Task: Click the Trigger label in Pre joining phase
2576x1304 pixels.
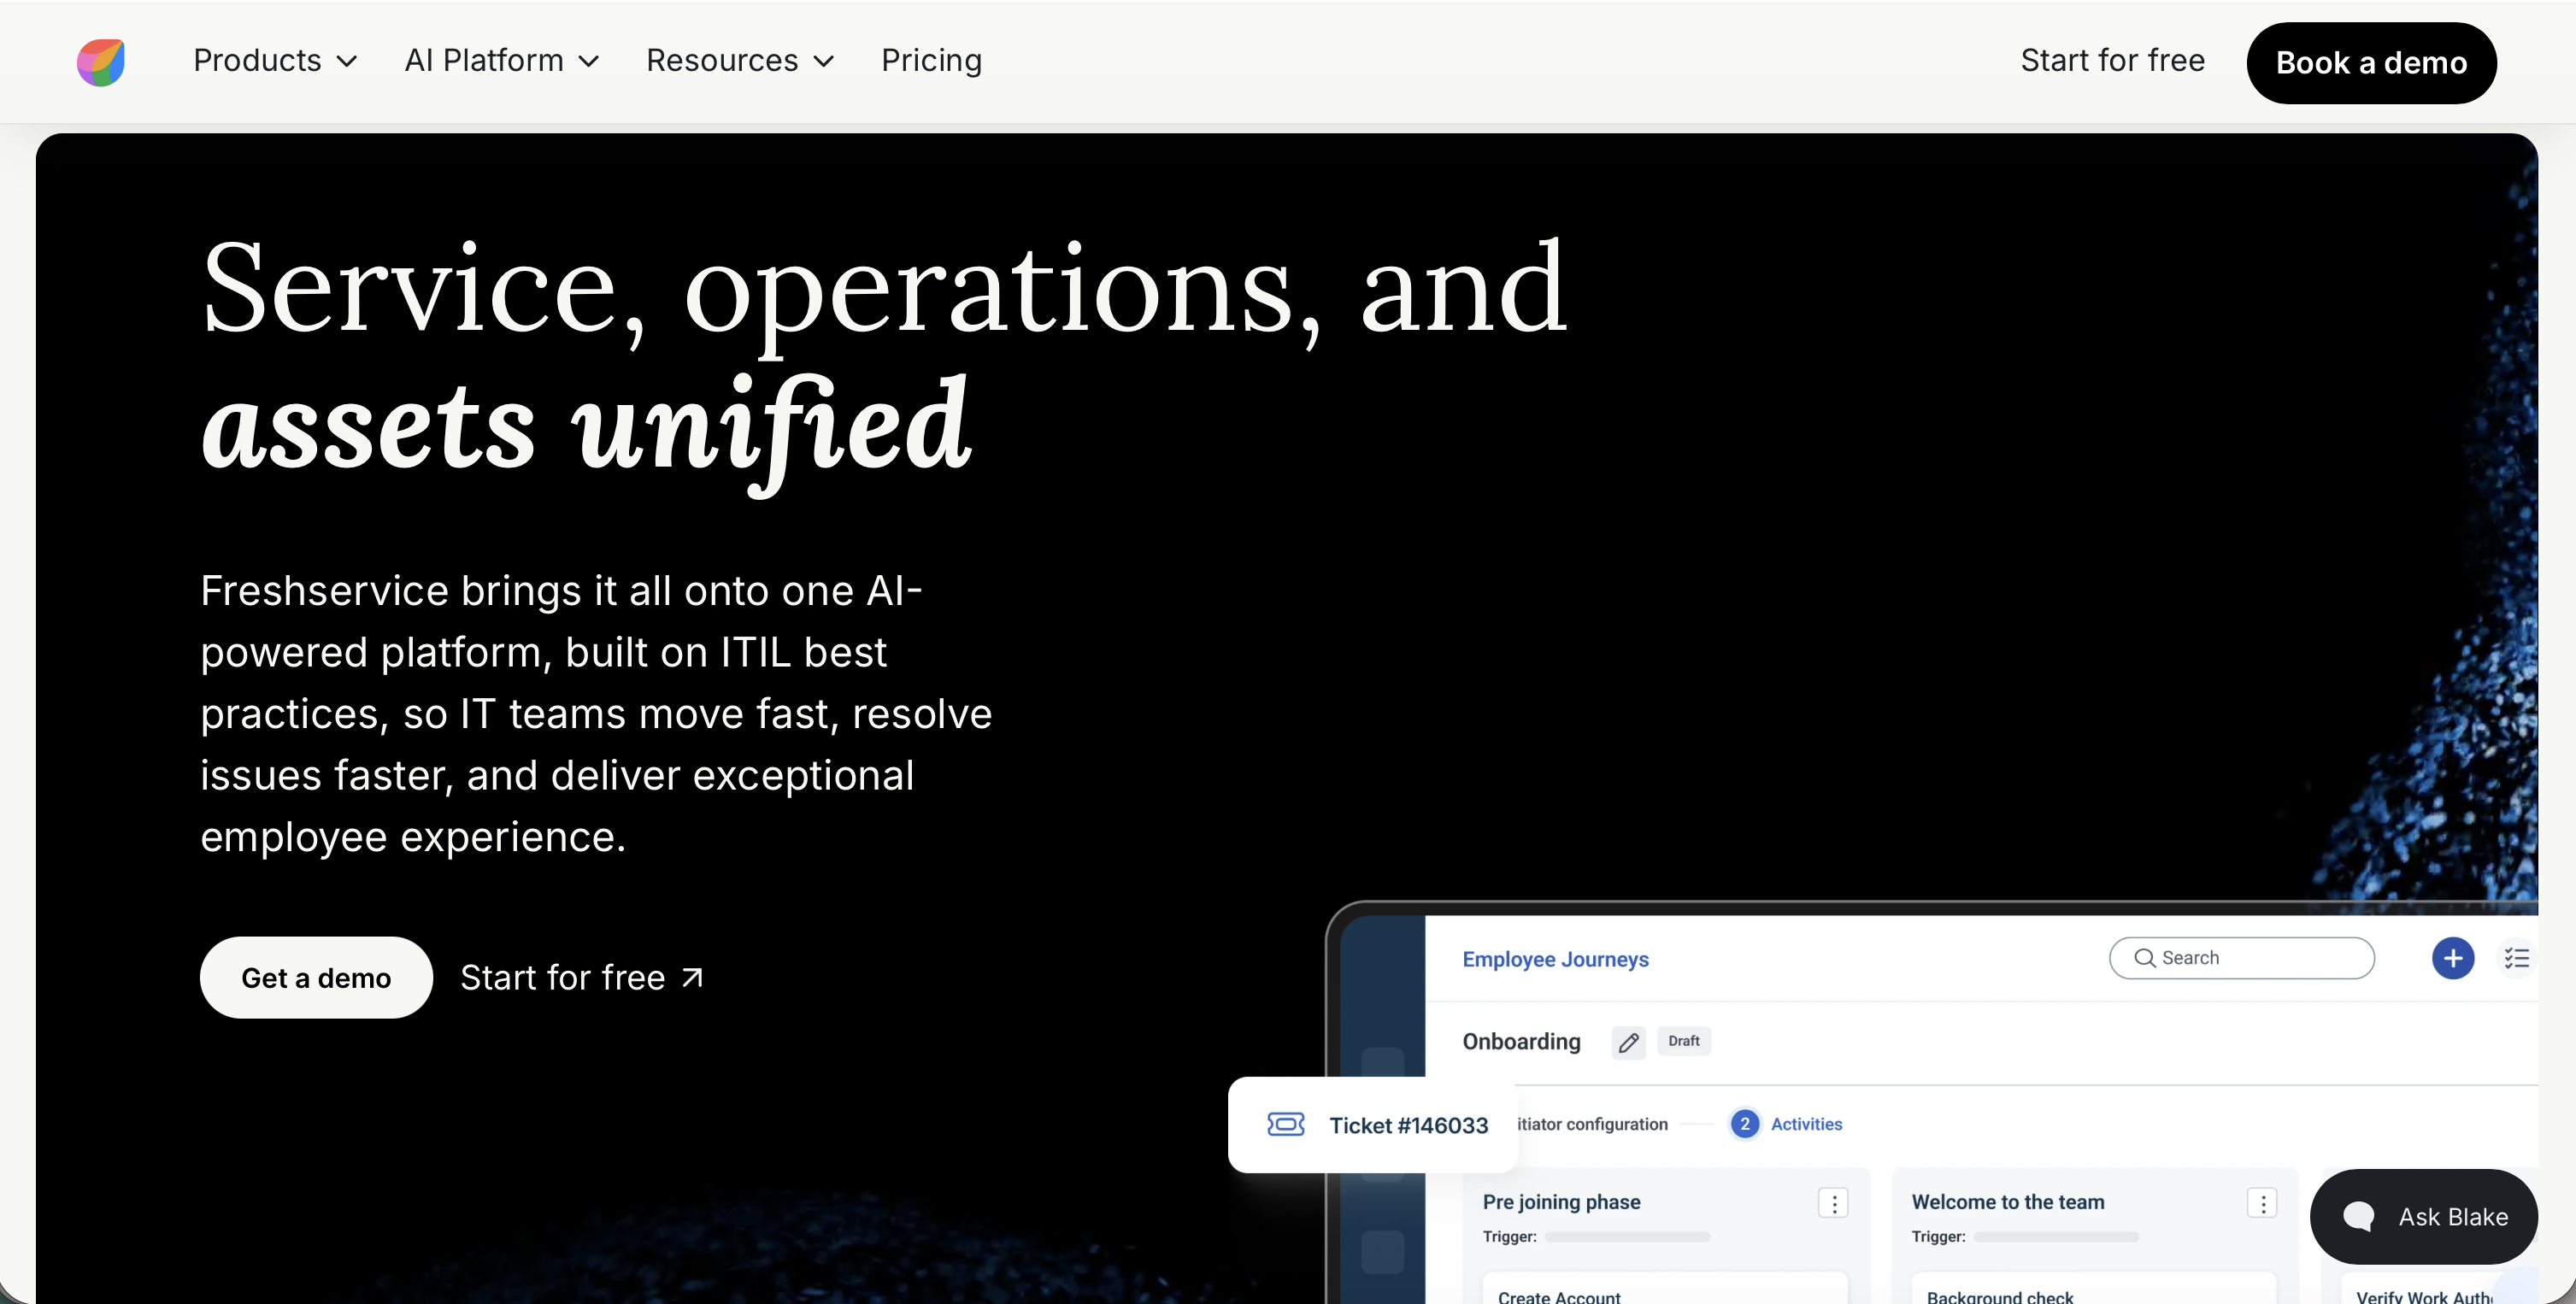Action: [x=1509, y=1237]
